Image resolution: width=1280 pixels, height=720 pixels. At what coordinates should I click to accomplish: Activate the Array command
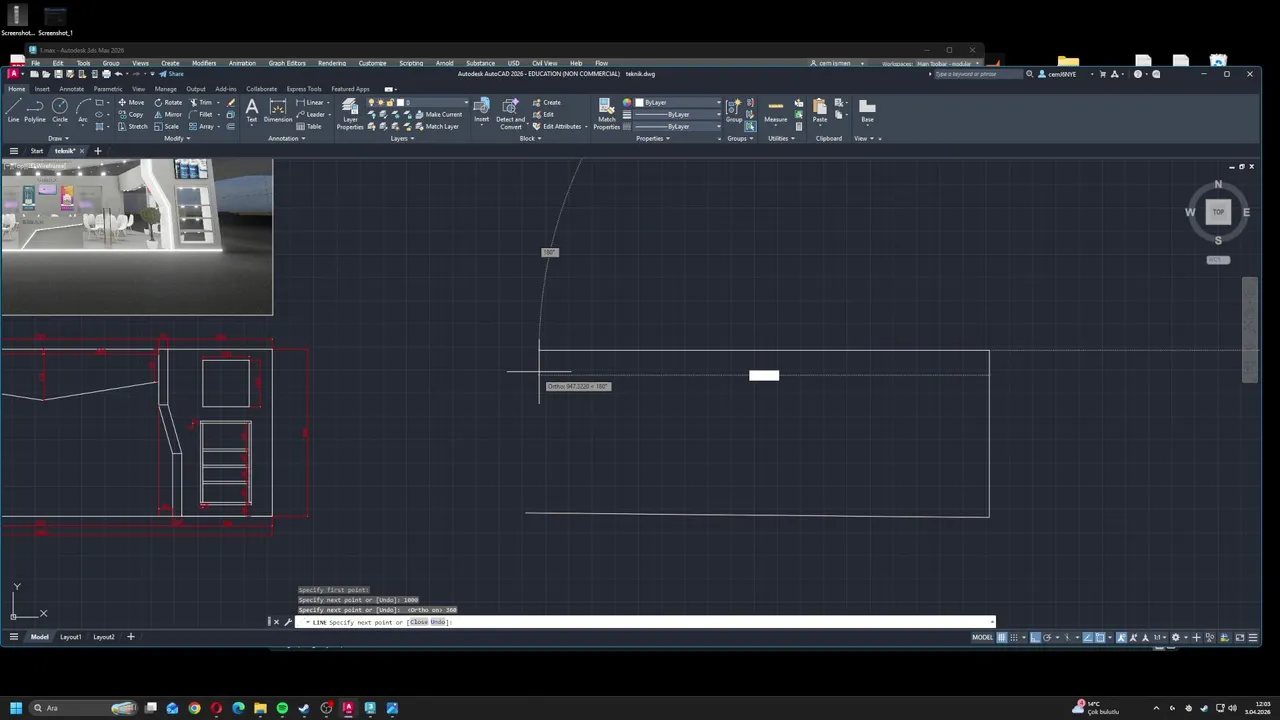point(201,126)
